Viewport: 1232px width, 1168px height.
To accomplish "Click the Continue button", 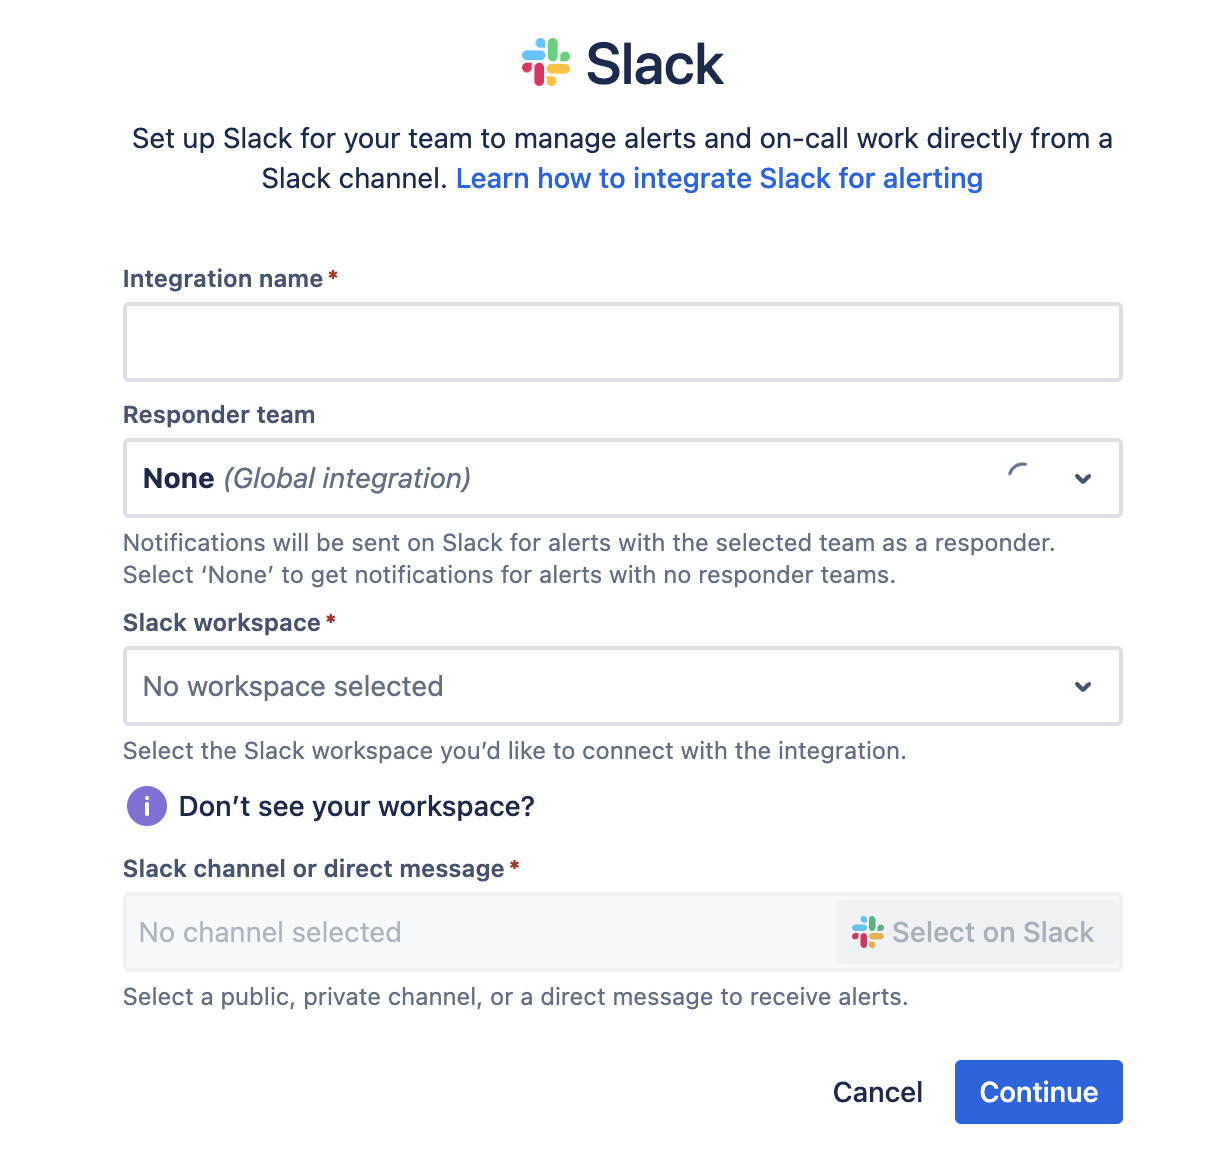I will [x=1038, y=1092].
